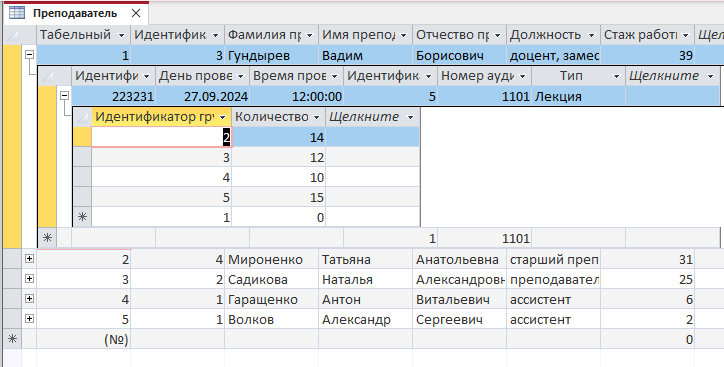This screenshot has width=724, height=367.
Task: Open the Тип column dropdown arrow
Action: point(616,76)
